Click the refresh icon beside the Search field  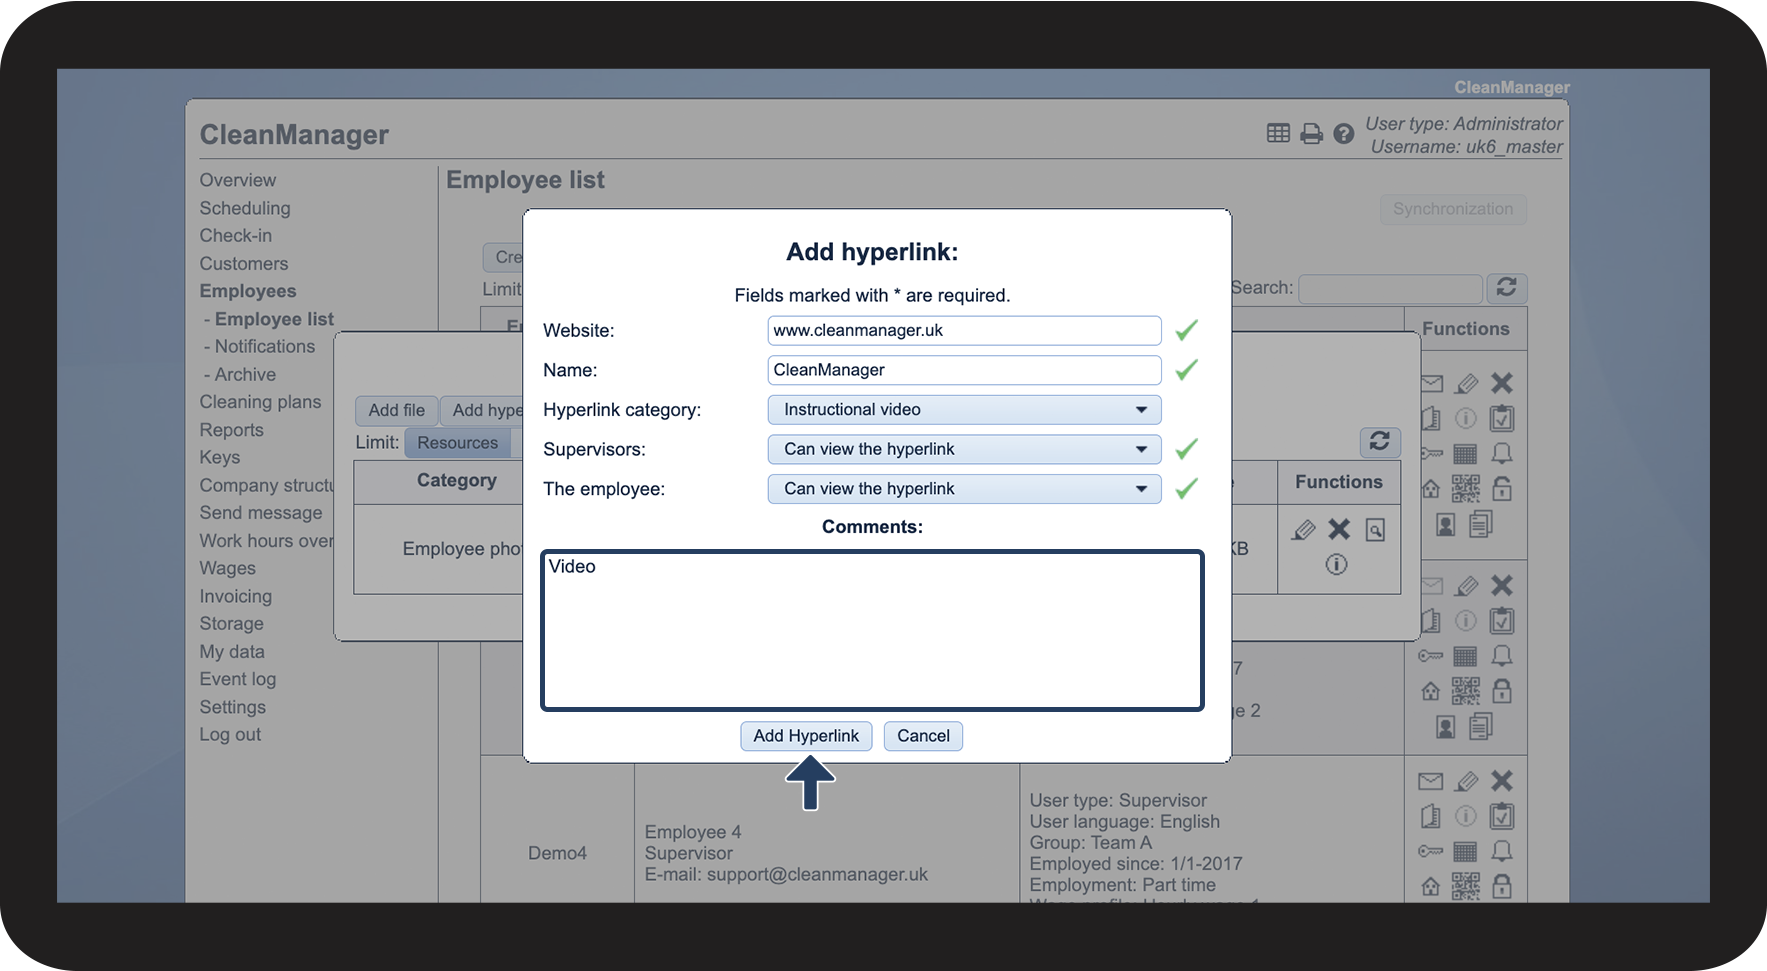tap(1507, 288)
